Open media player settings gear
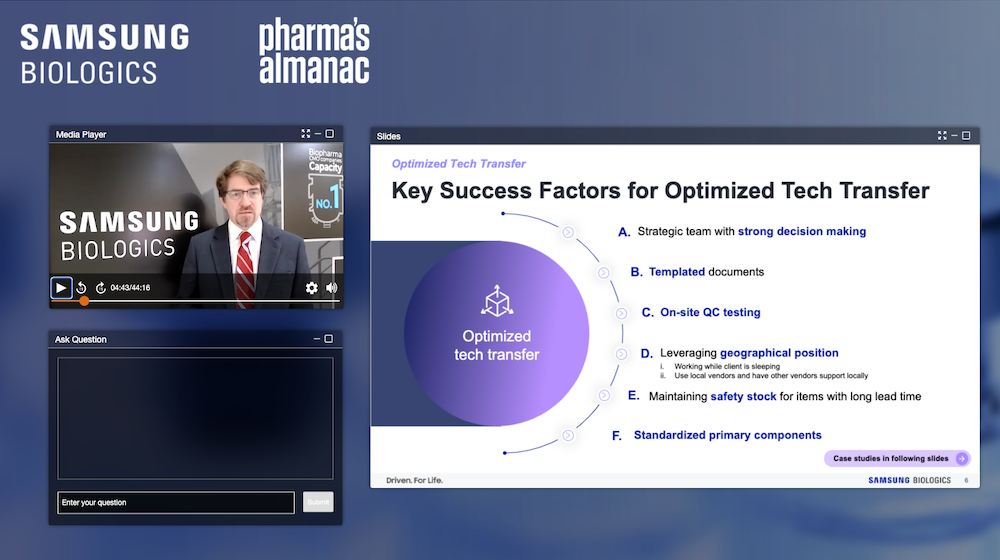The width and height of the screenshot is (1000, 560). (x=311, y=288)
